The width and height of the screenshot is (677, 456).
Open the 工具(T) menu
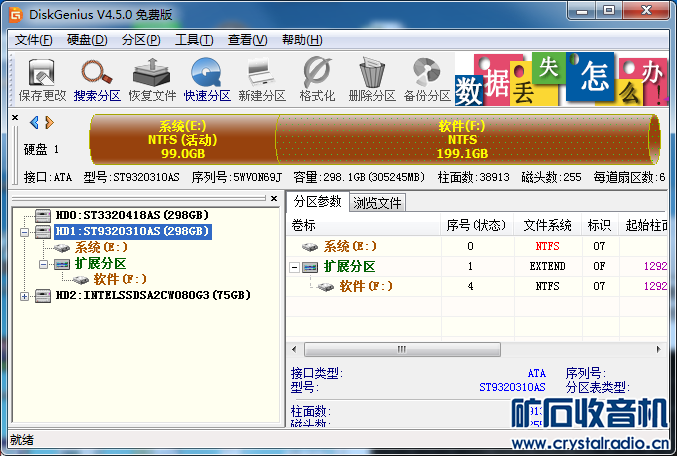(x=194, y=40)
